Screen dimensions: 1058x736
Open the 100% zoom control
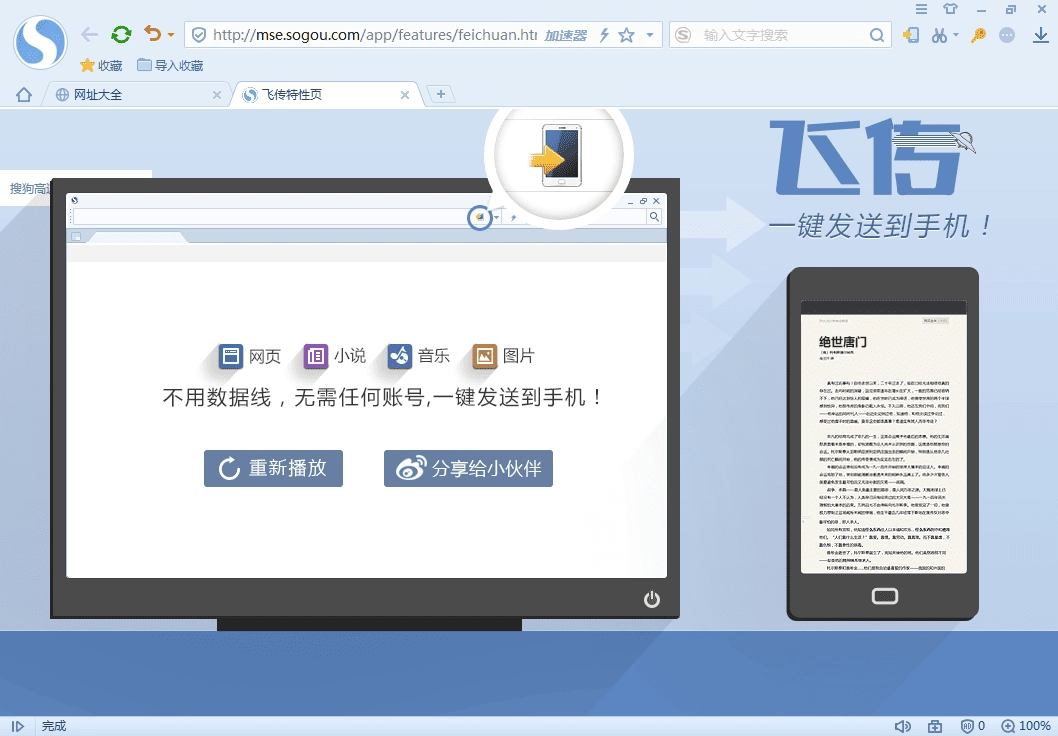[x=1025, y=726]
